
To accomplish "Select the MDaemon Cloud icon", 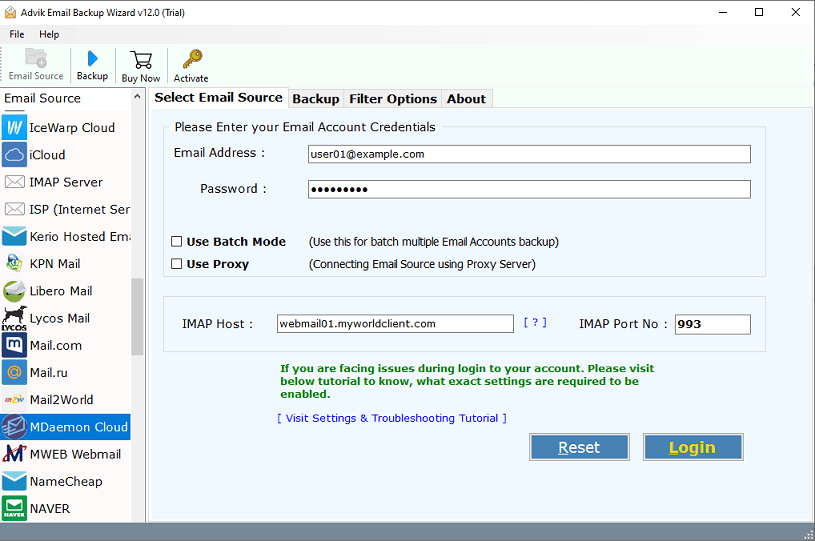I will click(14, 427).
